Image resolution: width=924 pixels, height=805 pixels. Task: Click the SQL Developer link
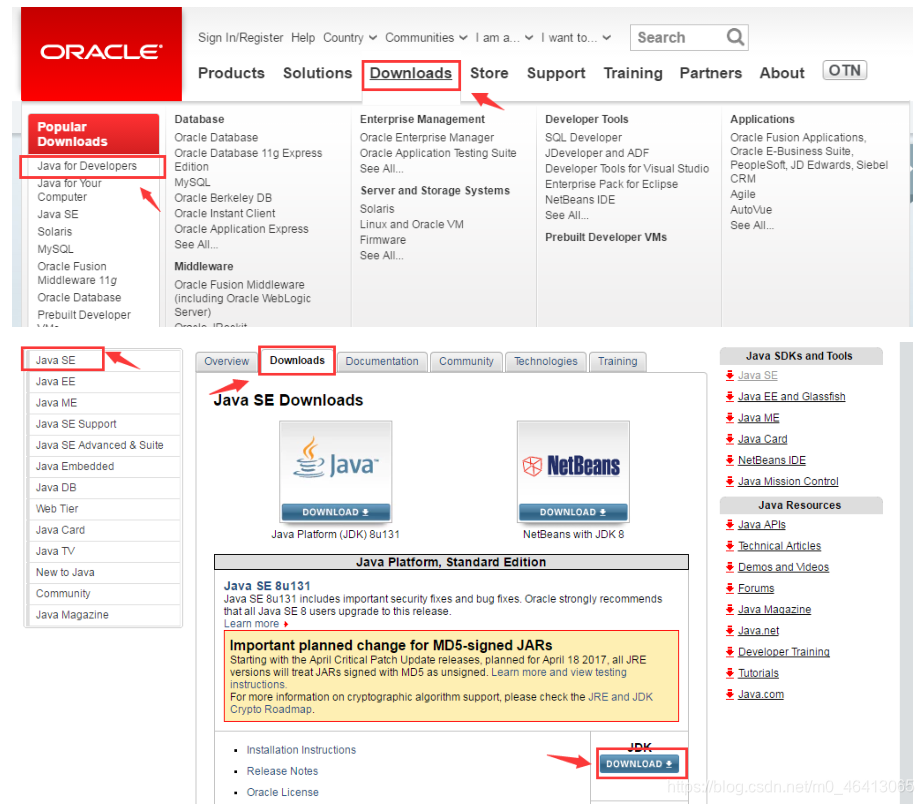point(583,137)
